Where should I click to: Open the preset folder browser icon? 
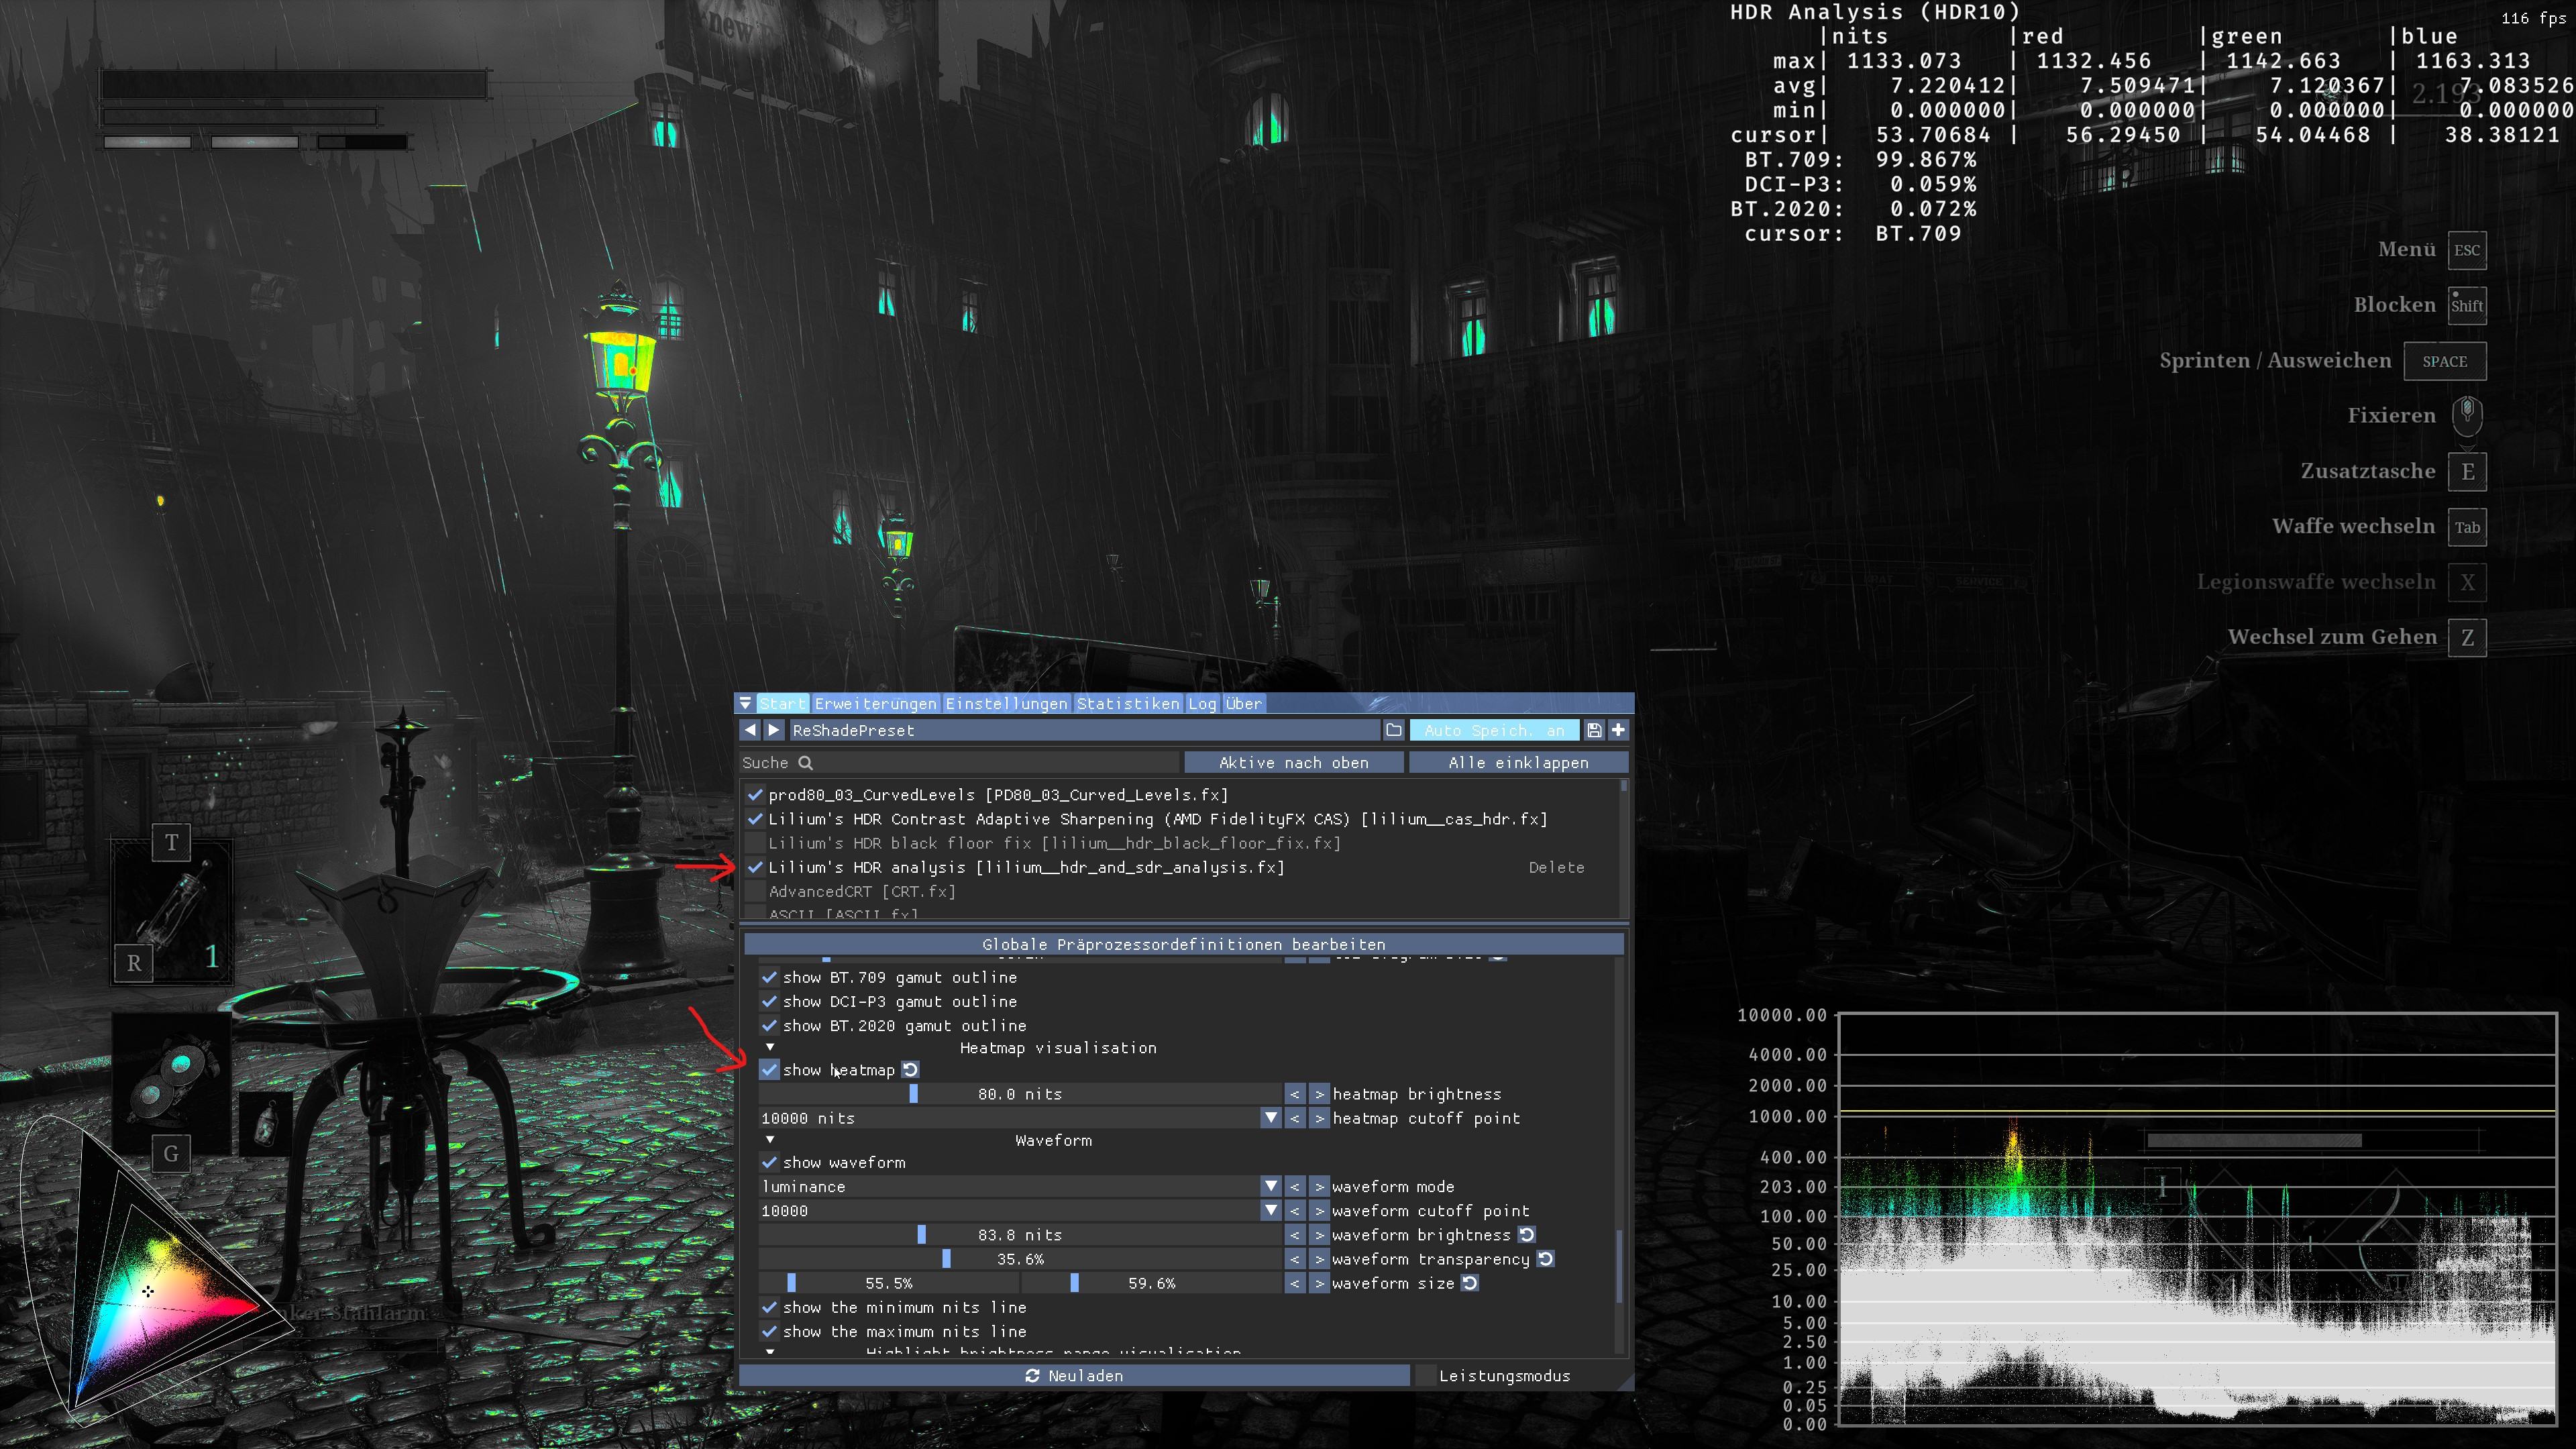coord(1394,730)
